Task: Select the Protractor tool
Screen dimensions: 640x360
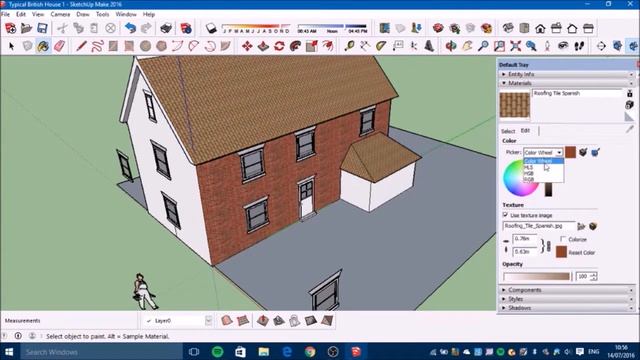Action: pyautogui.click(x=381, y=46)
